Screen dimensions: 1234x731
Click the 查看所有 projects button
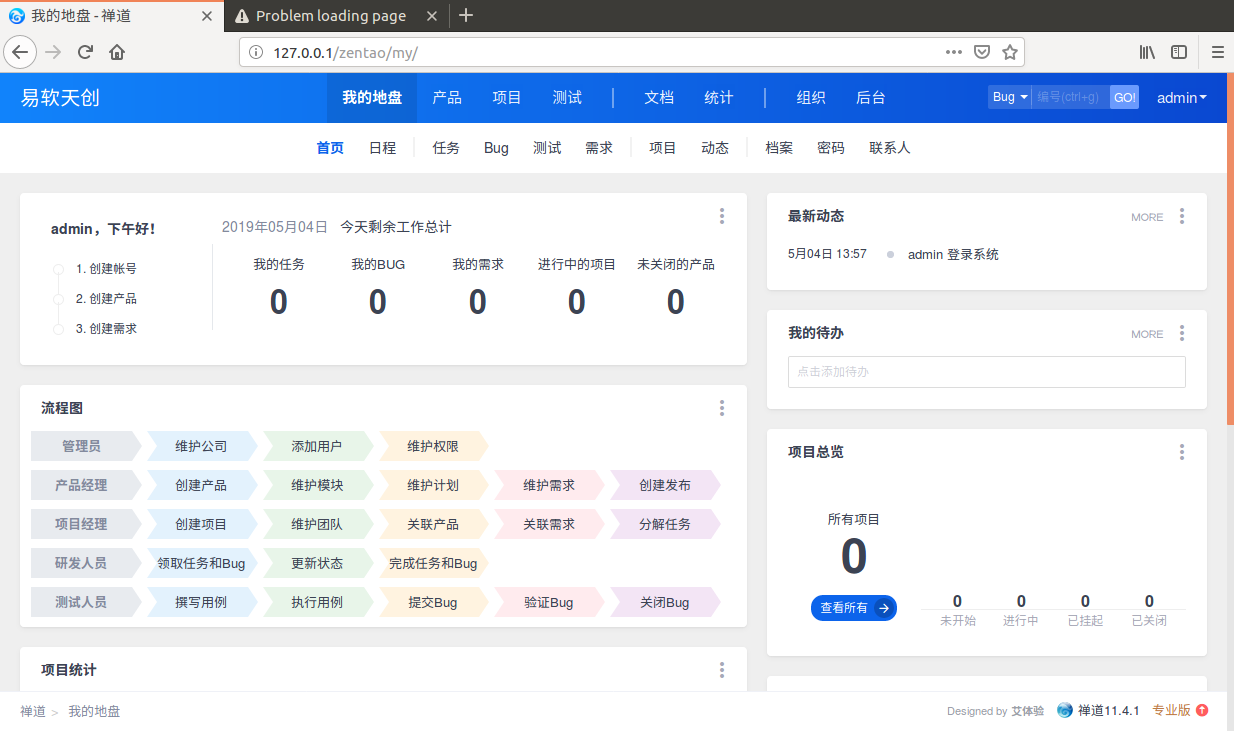point(853,608)
